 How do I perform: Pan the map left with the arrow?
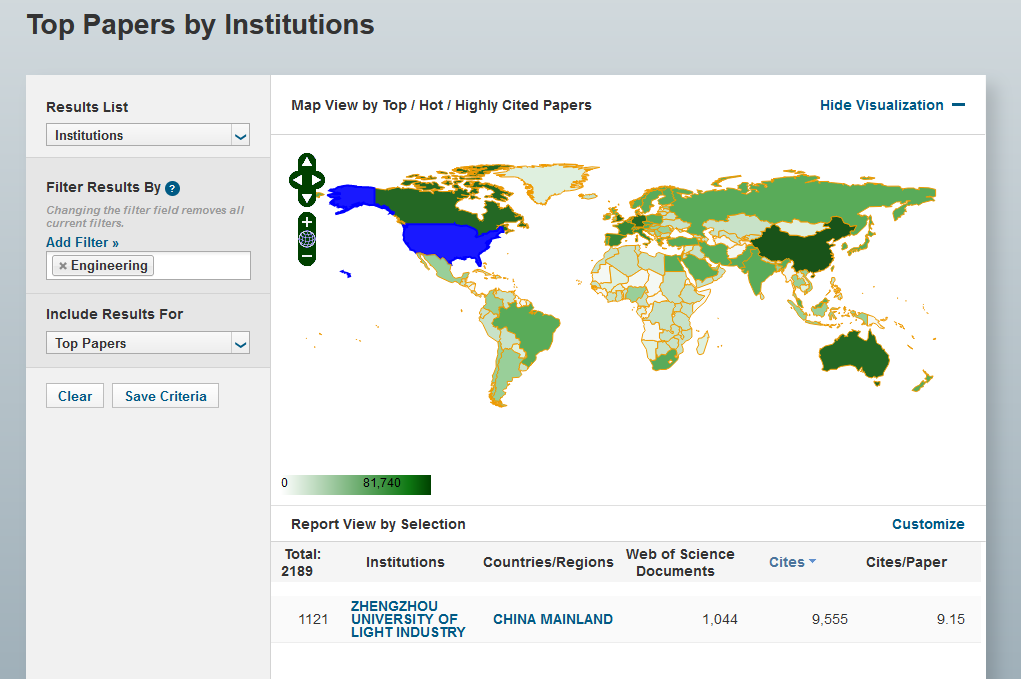point(295,180)
